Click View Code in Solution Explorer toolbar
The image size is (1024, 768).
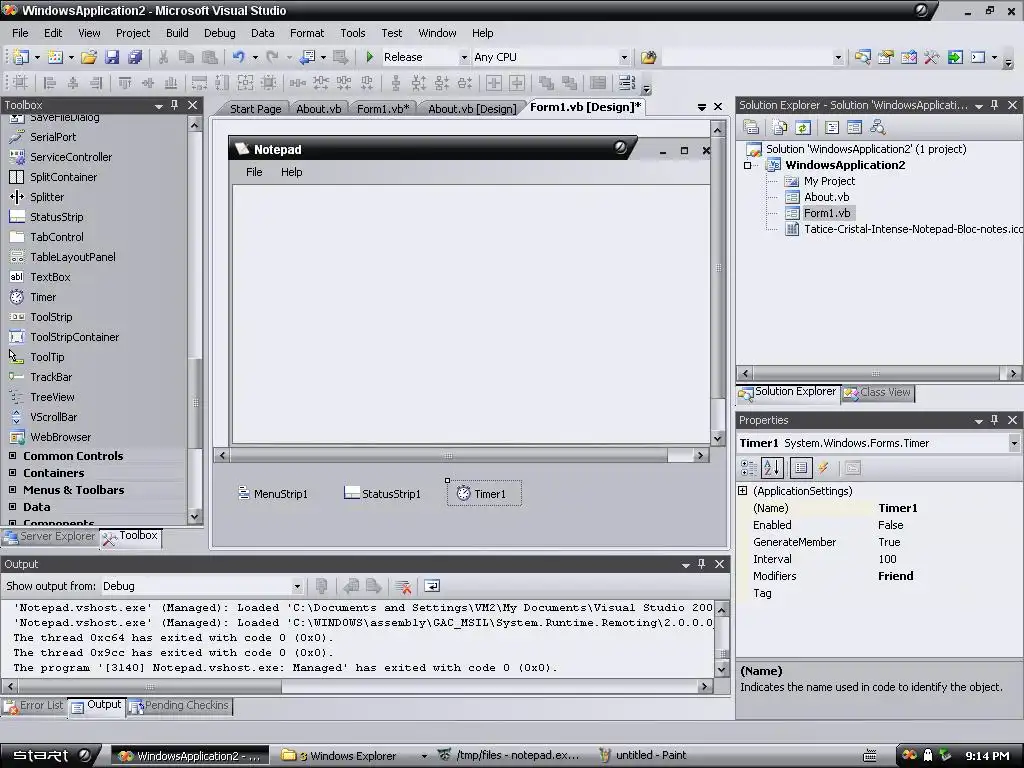(831, 127)
